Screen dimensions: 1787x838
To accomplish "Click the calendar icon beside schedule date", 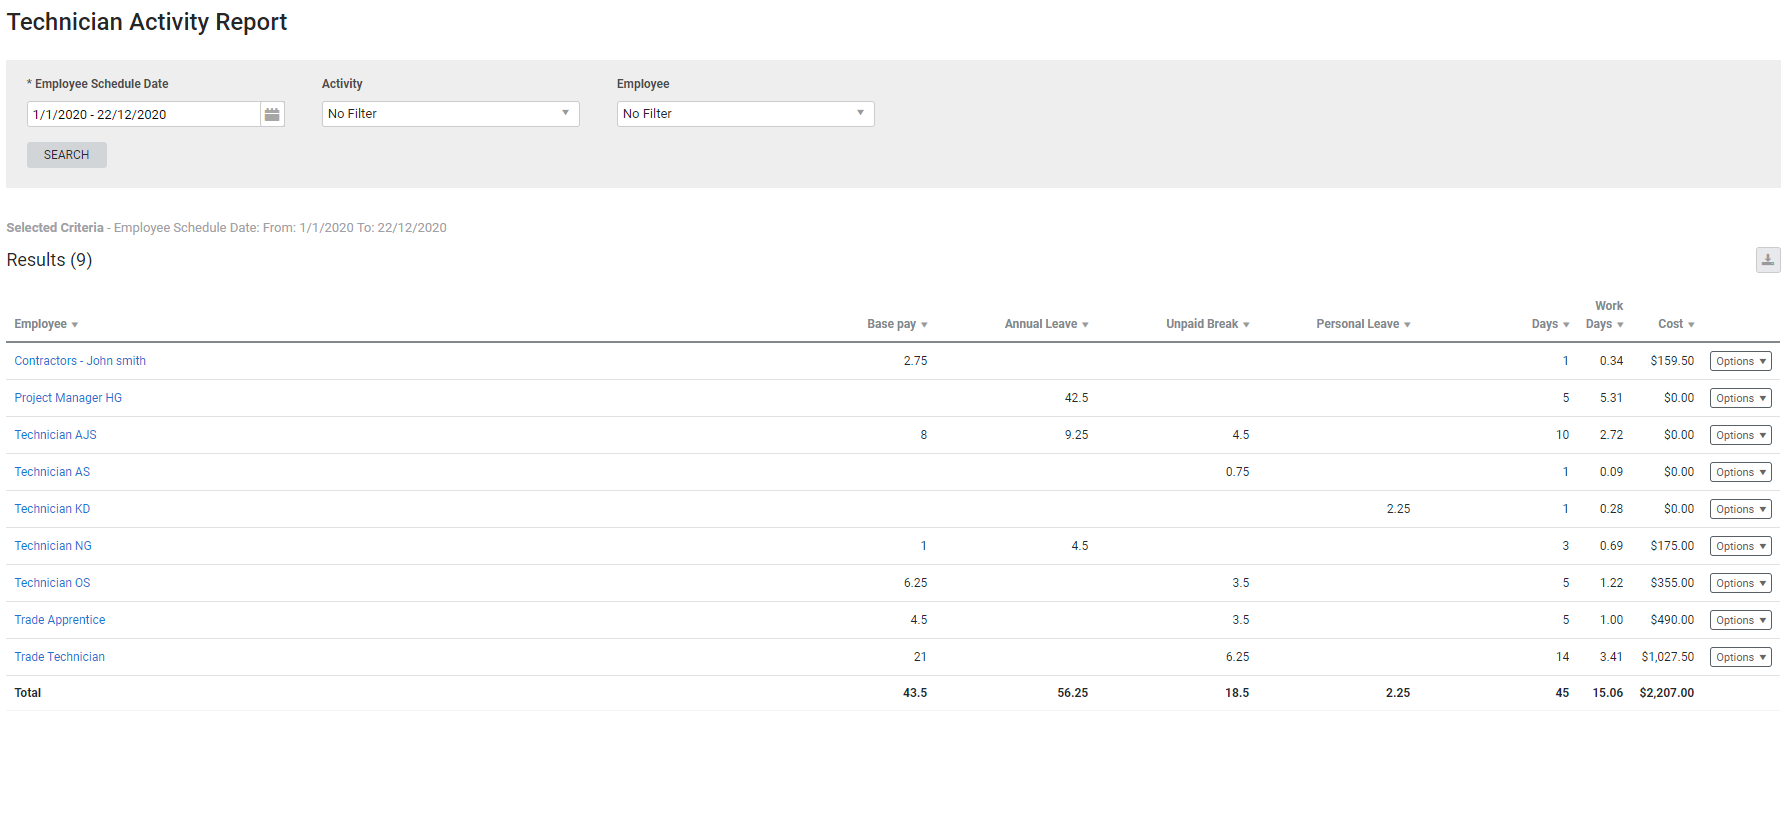I will (x=272, y=115).
